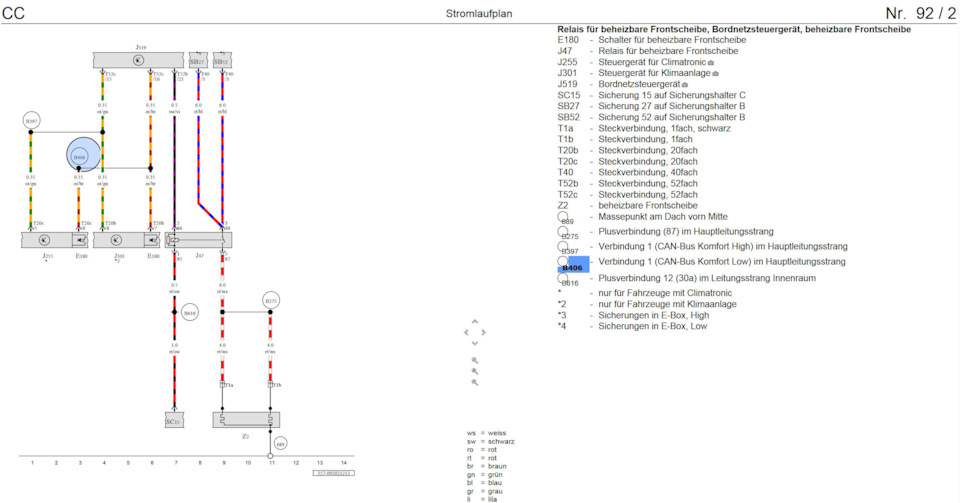
Task: Click color code 'sw = schwarz'
Action: 490,442
